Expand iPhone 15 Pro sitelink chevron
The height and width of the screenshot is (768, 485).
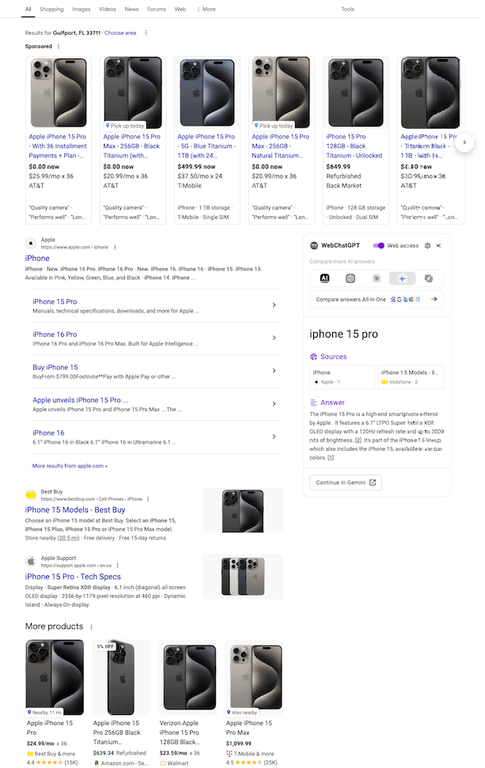click(x=274, y=305)
